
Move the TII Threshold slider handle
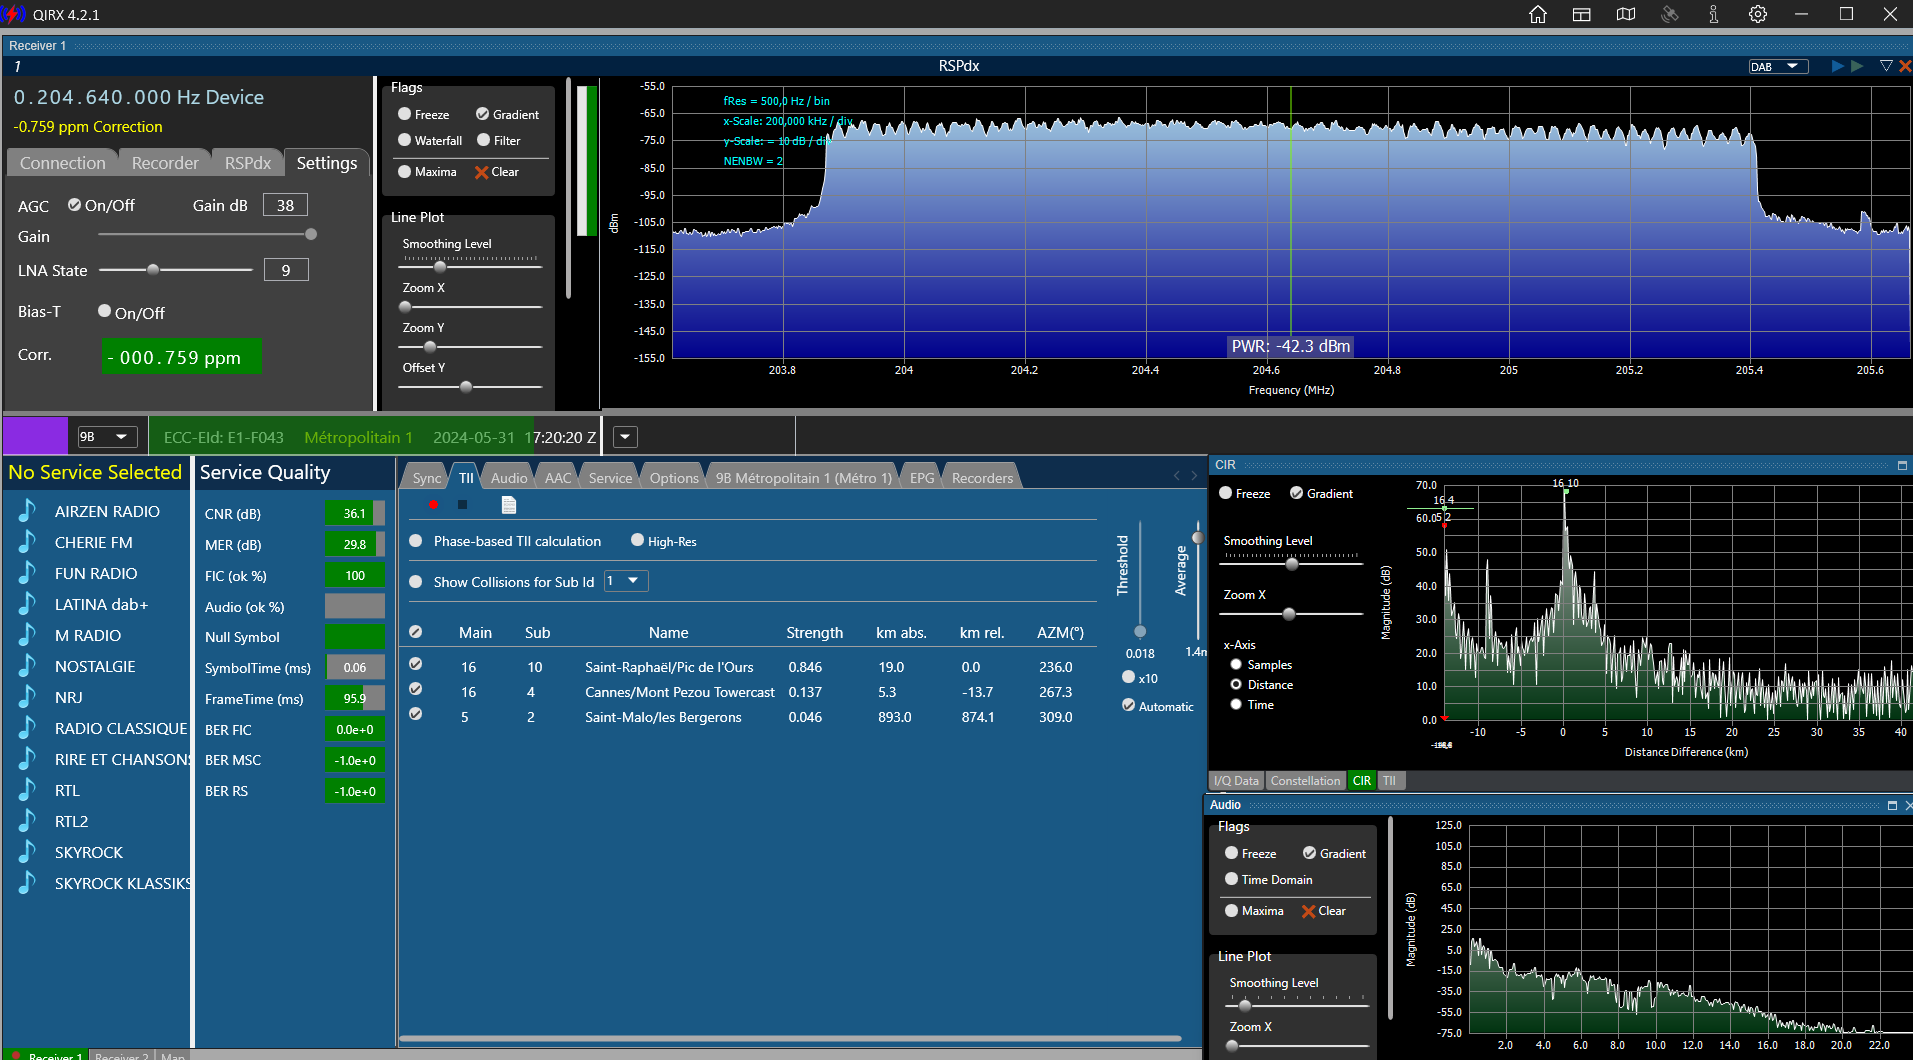tap(1140, 631)
